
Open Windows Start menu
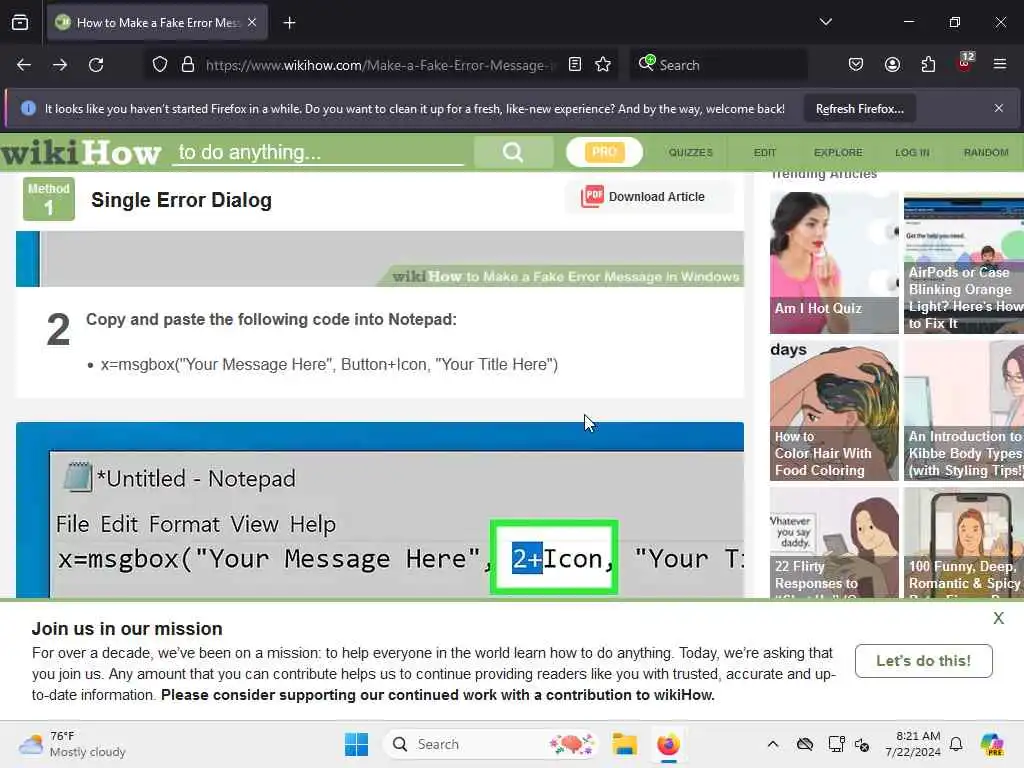(356, 744)
